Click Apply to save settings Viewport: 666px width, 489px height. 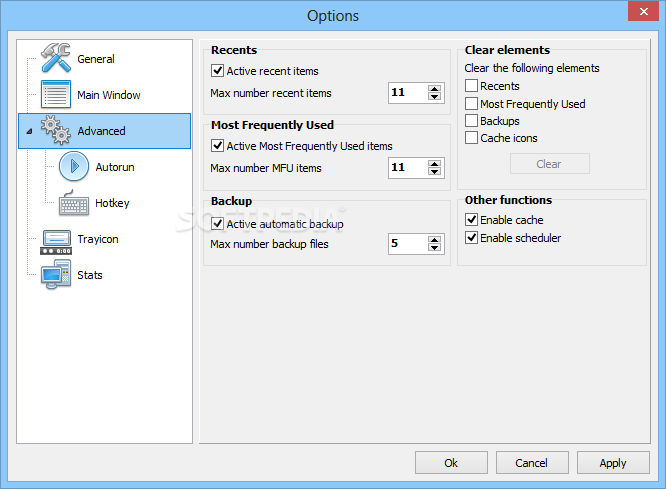[x=613, y=463]
